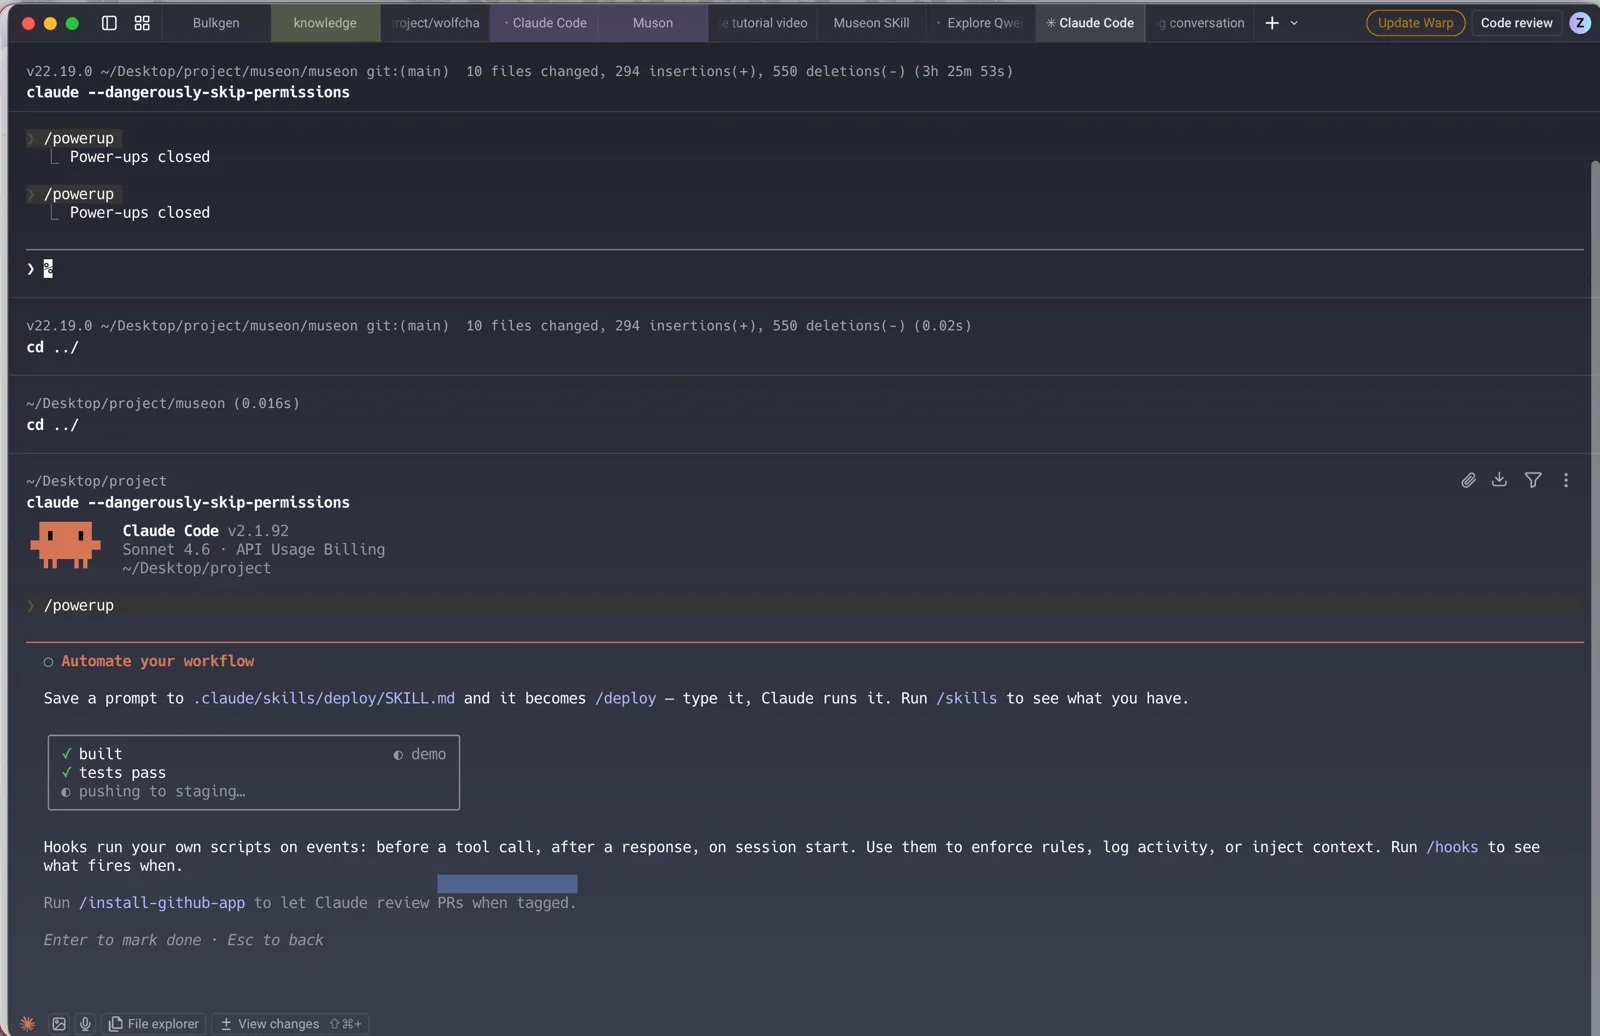This screenshot has width=1600, height=1036.
Task: Select the active Claude Code tab
Action: click(x=1090, y=23)
